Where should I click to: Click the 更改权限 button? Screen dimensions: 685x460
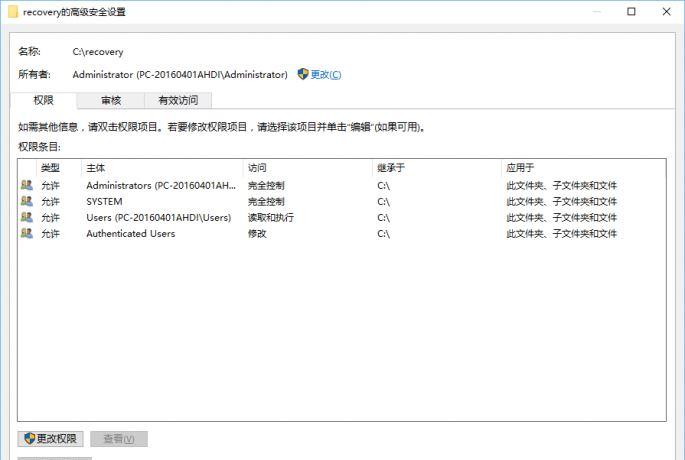click(51, 439)
